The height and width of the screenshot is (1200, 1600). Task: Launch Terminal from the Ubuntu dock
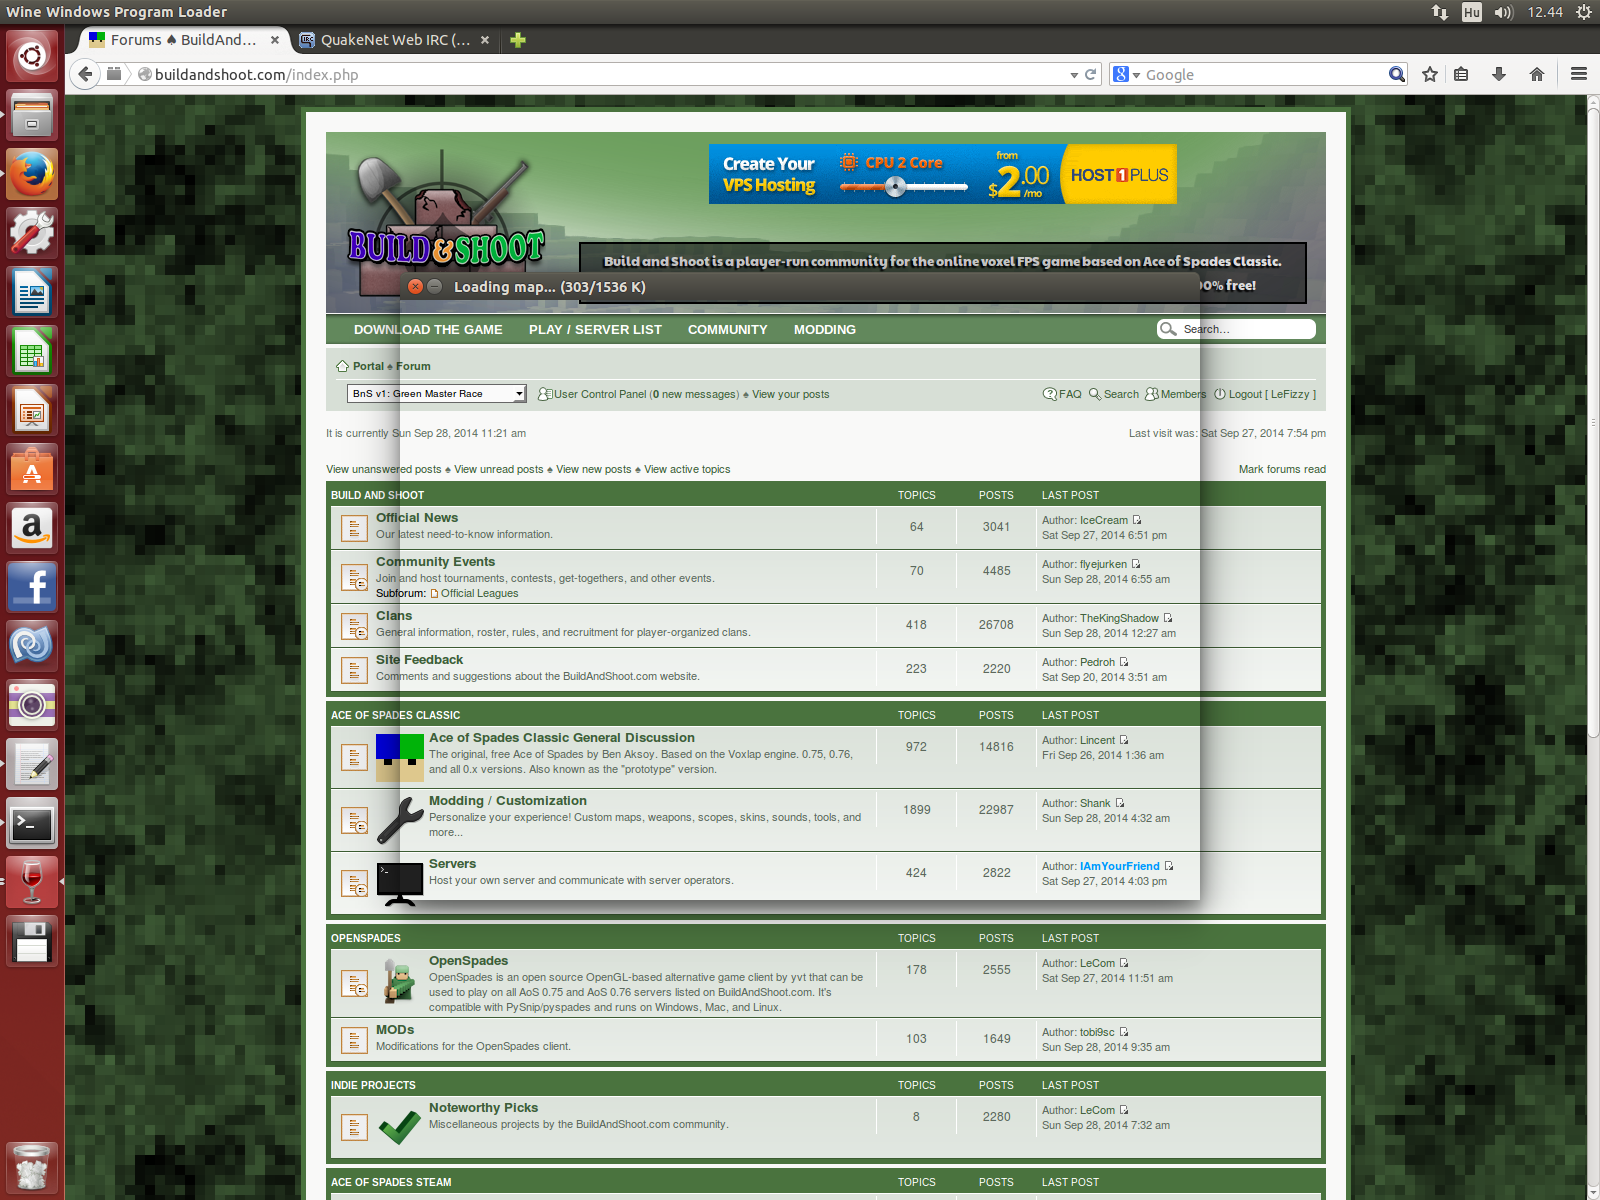32,824
